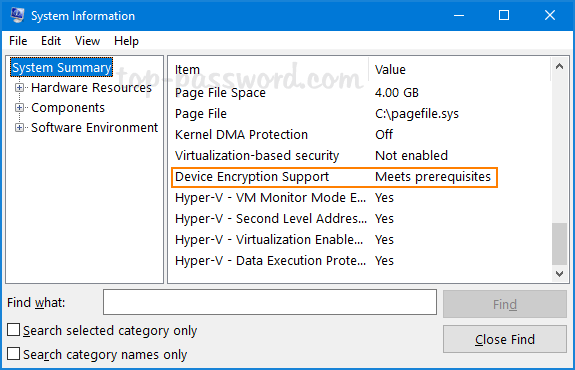This screenshot has width=575, height=370.
Task: Open the File menu
Action: pos(18,41)
